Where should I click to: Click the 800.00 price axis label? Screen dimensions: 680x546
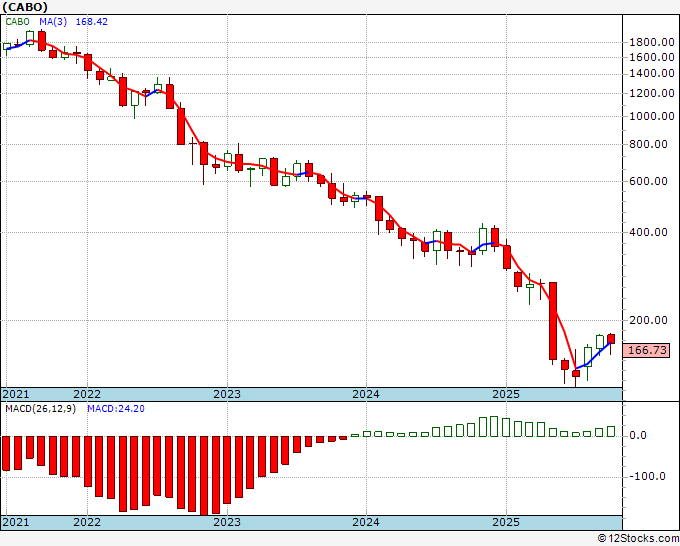point(648,144)
